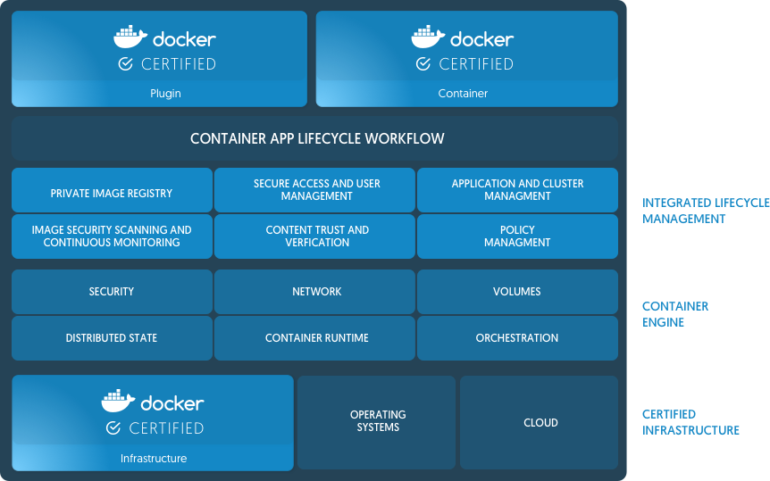
Task: Select the Network engine block
Action: [x=314, y=291]
